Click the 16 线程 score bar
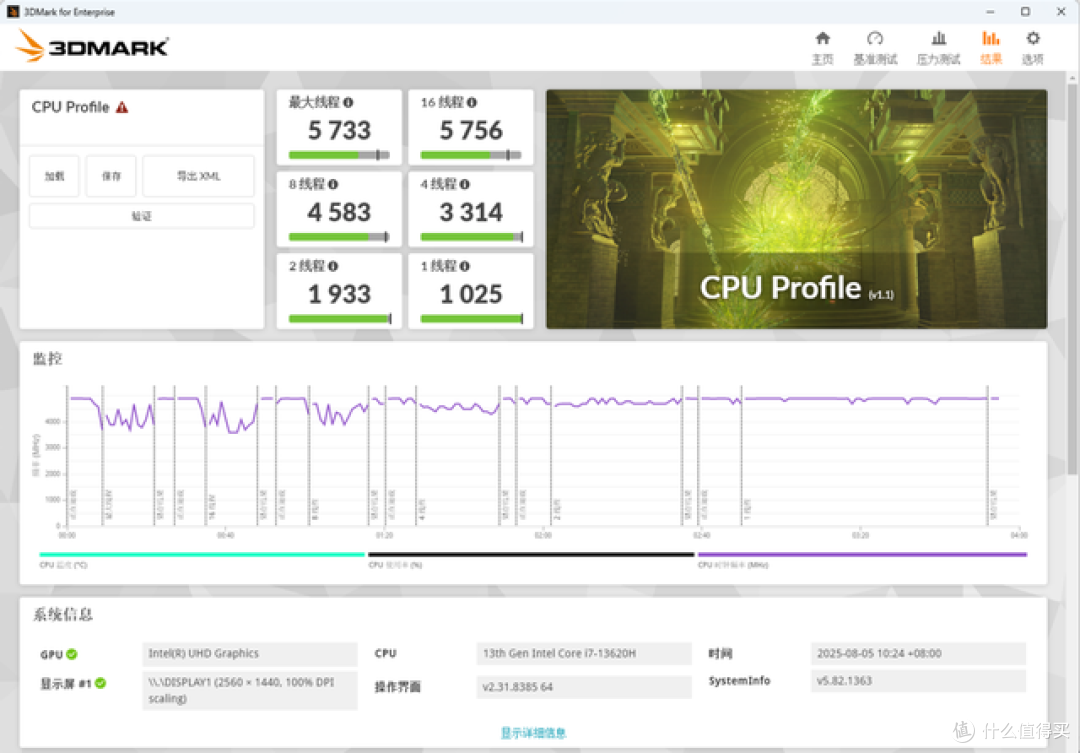The height and width of the screenshot is (753, 1080). pos(471,155)
